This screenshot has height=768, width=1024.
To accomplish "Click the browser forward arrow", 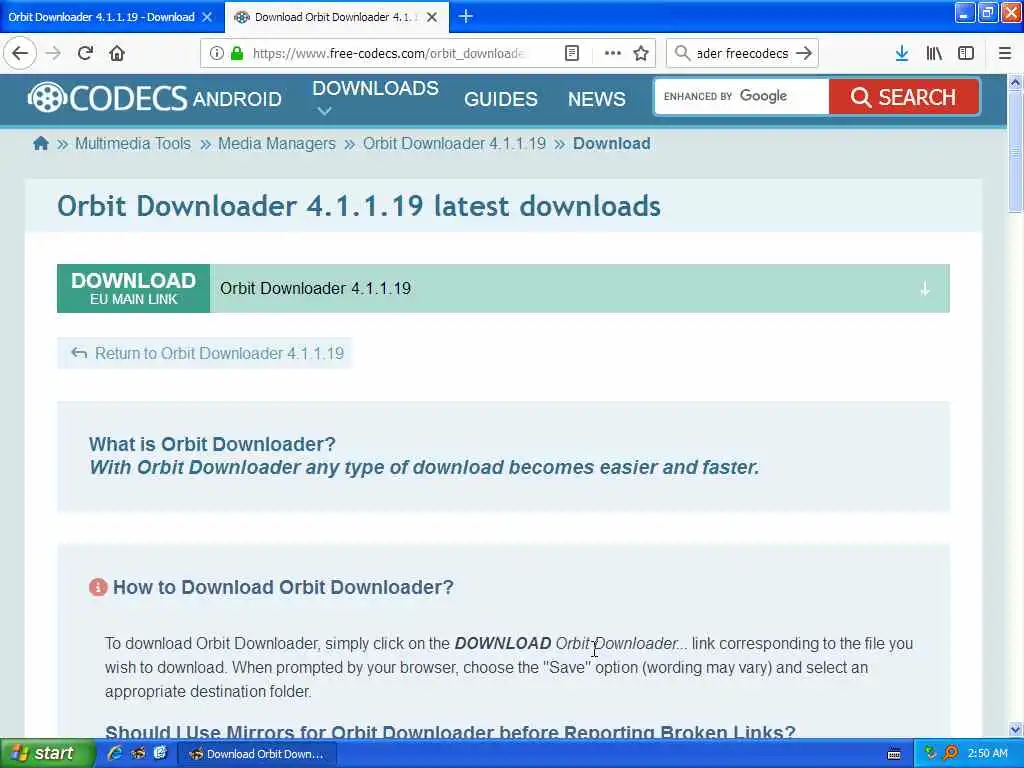I will [x=53, y=54].
